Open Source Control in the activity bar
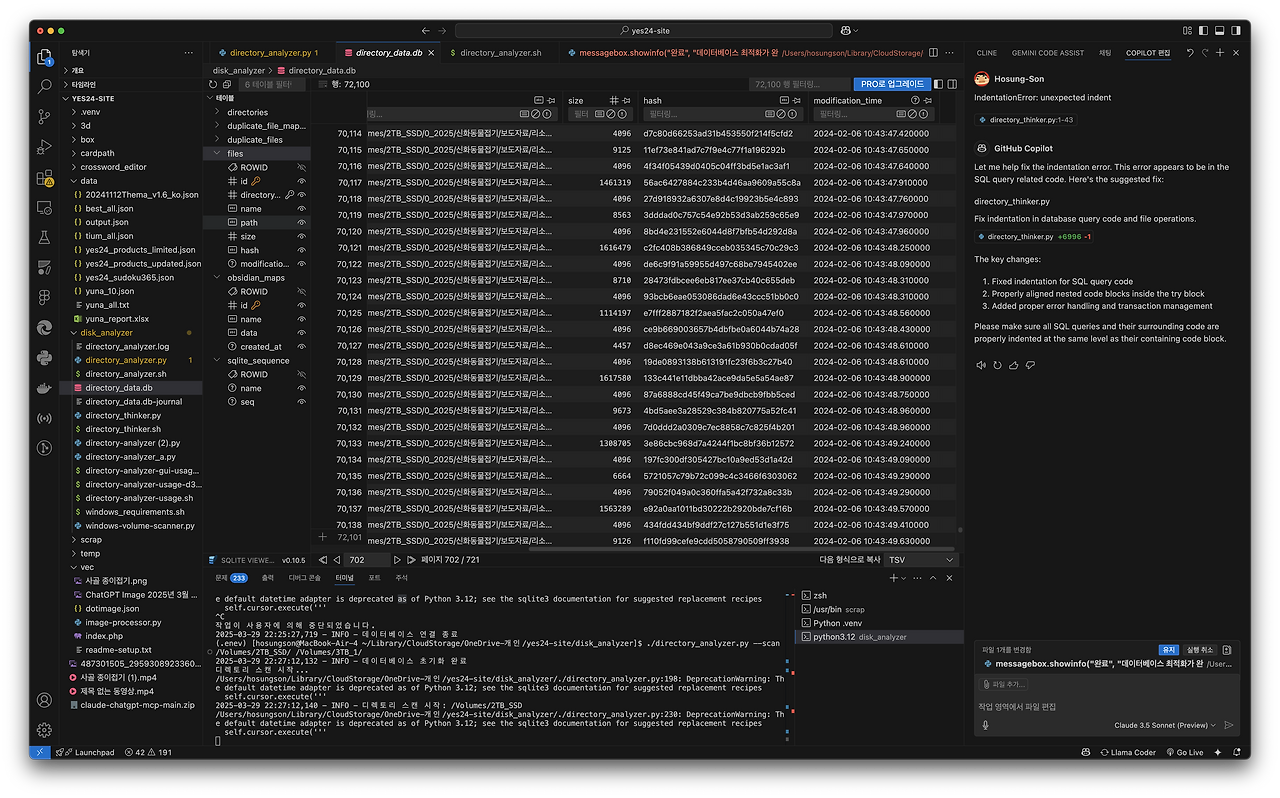 (44, 118)
